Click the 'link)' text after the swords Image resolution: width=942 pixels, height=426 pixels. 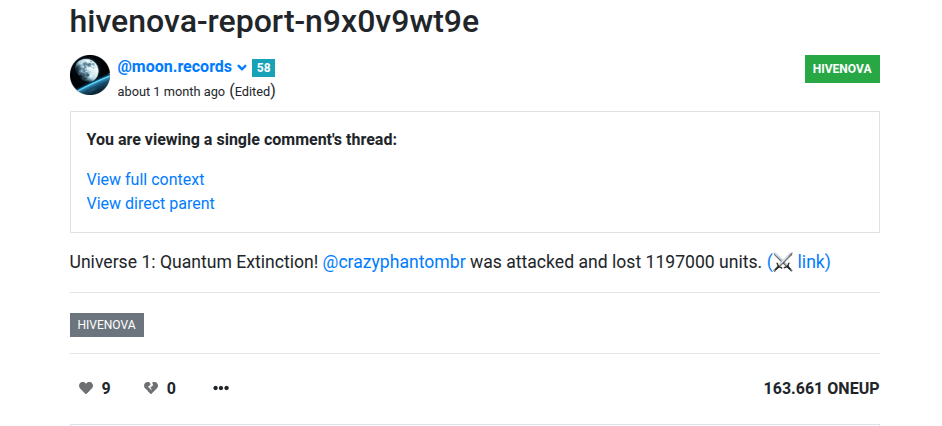coord(814,262)
